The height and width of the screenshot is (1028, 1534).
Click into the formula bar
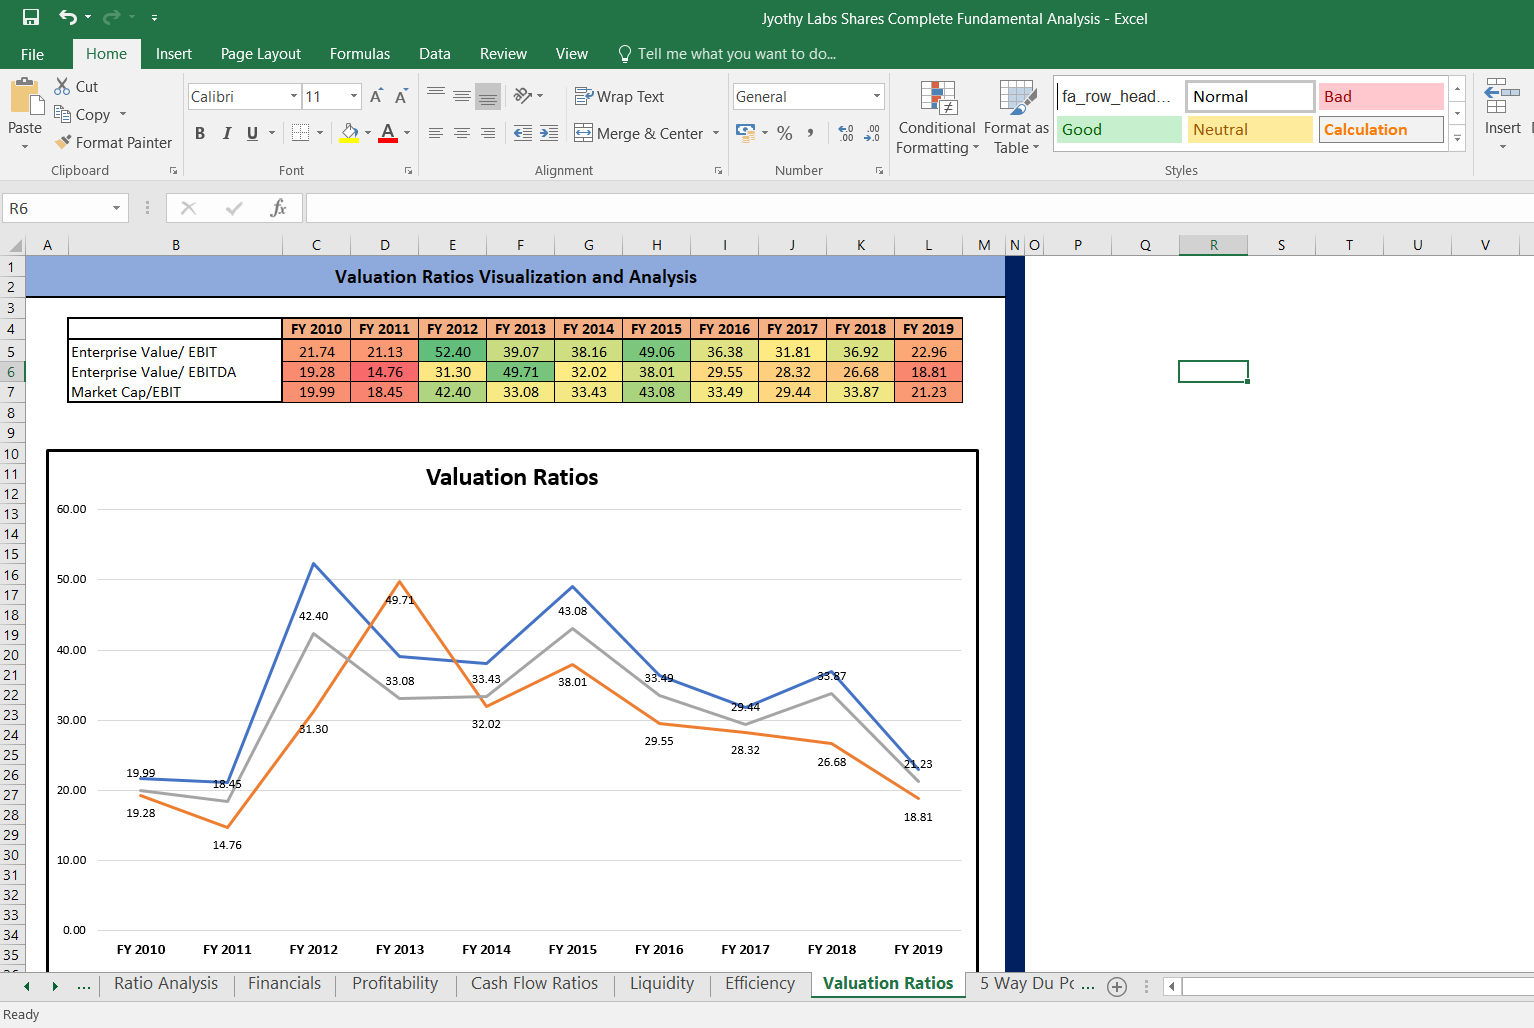(x=918, y=208)
